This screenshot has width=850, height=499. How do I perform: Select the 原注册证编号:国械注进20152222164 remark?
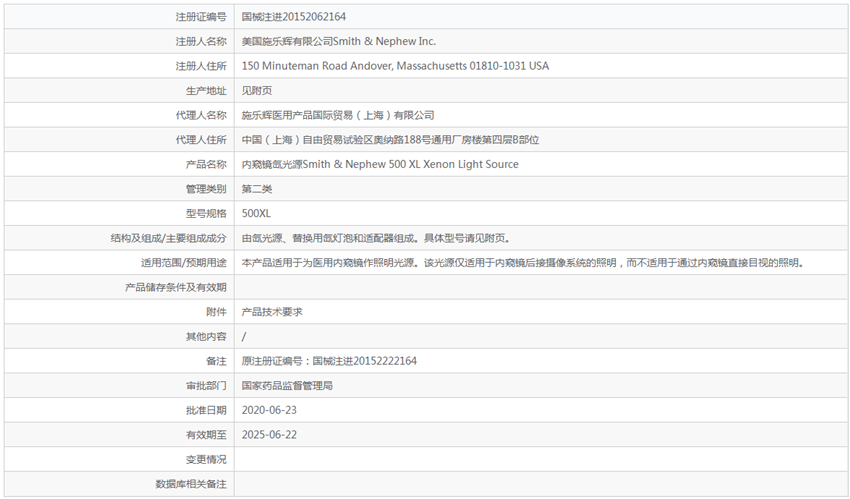329,361
